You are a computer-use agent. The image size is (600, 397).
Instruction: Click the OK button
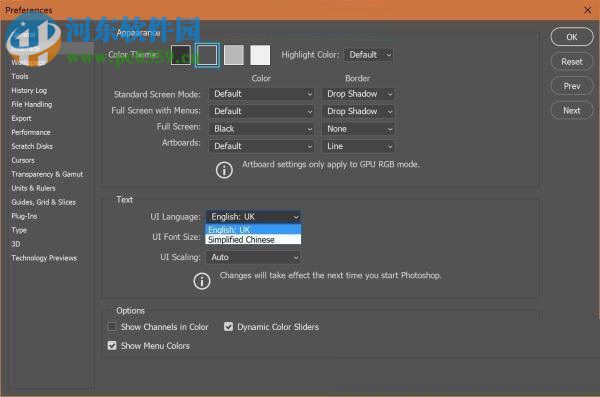(572, 37)
